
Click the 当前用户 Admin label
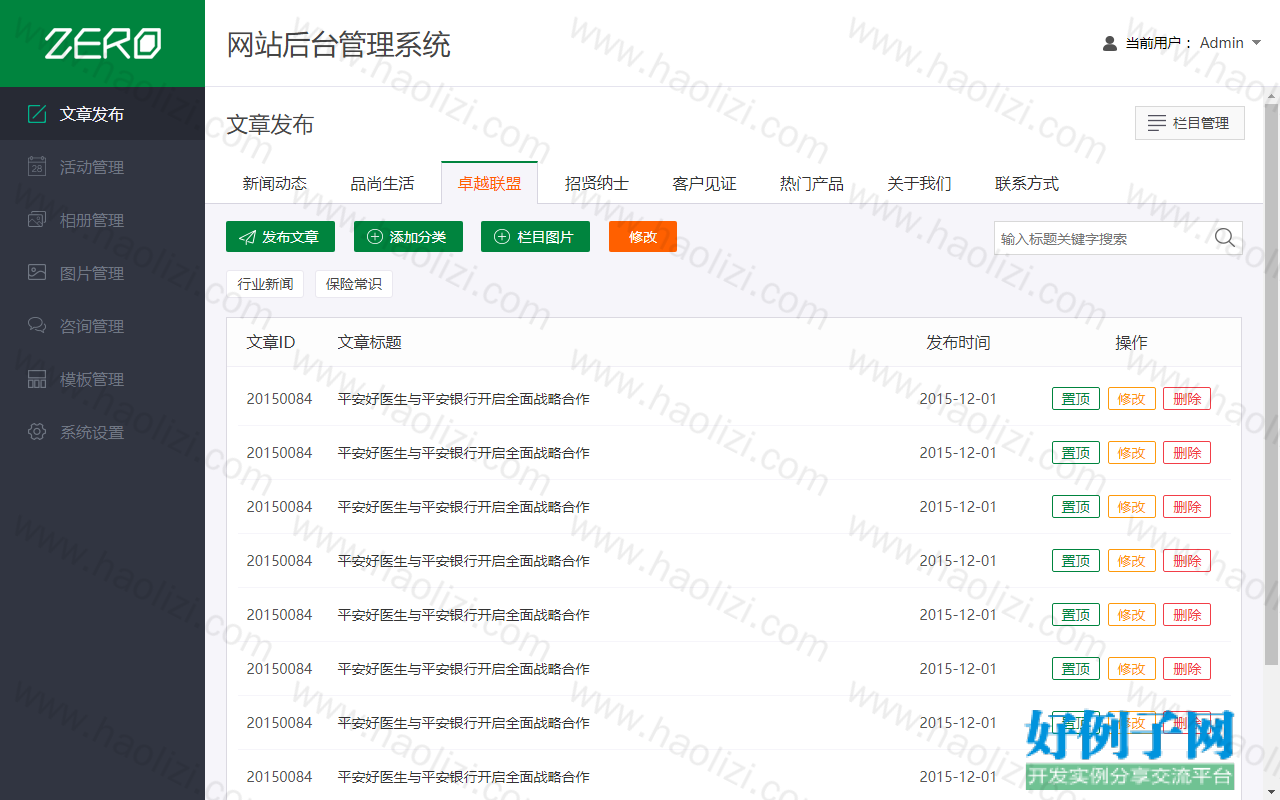(x=1184, y=43)
